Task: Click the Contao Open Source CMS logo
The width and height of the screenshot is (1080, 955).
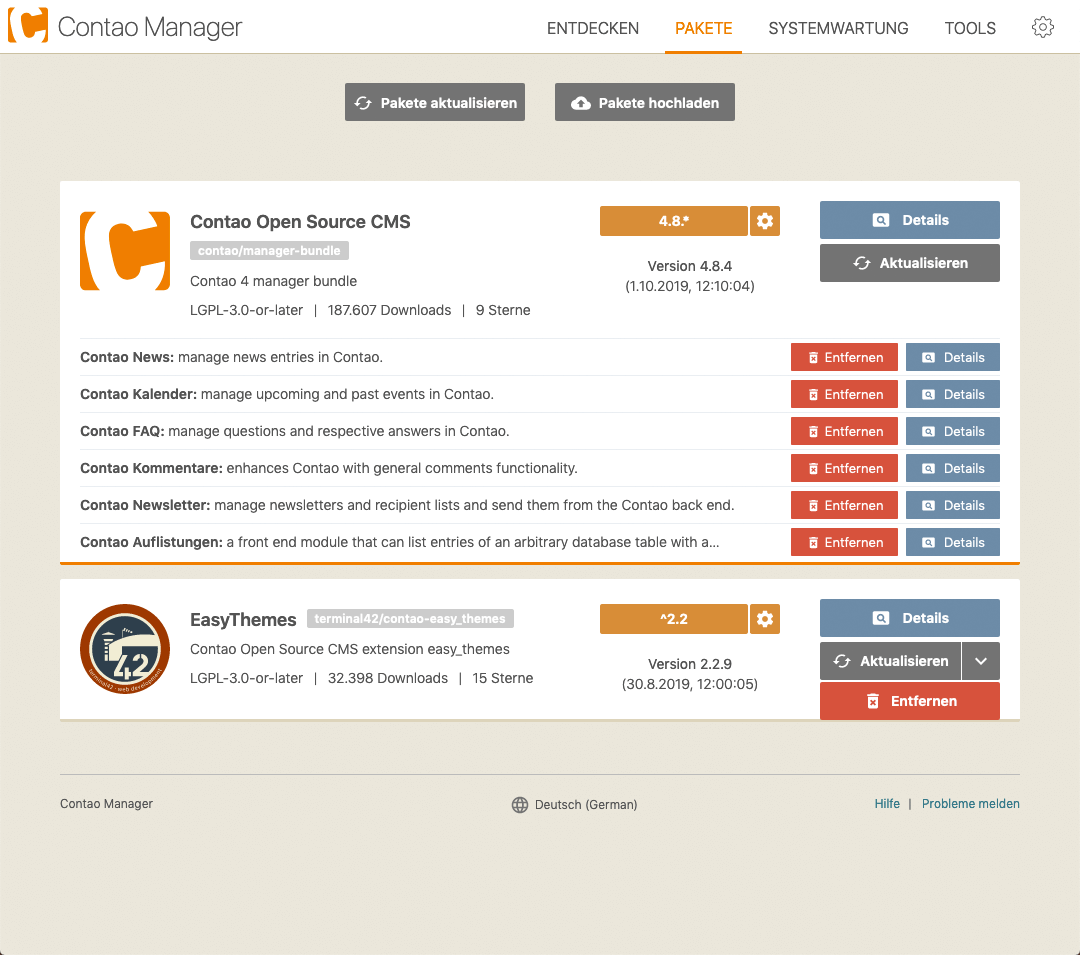Action: coord(125,251)
